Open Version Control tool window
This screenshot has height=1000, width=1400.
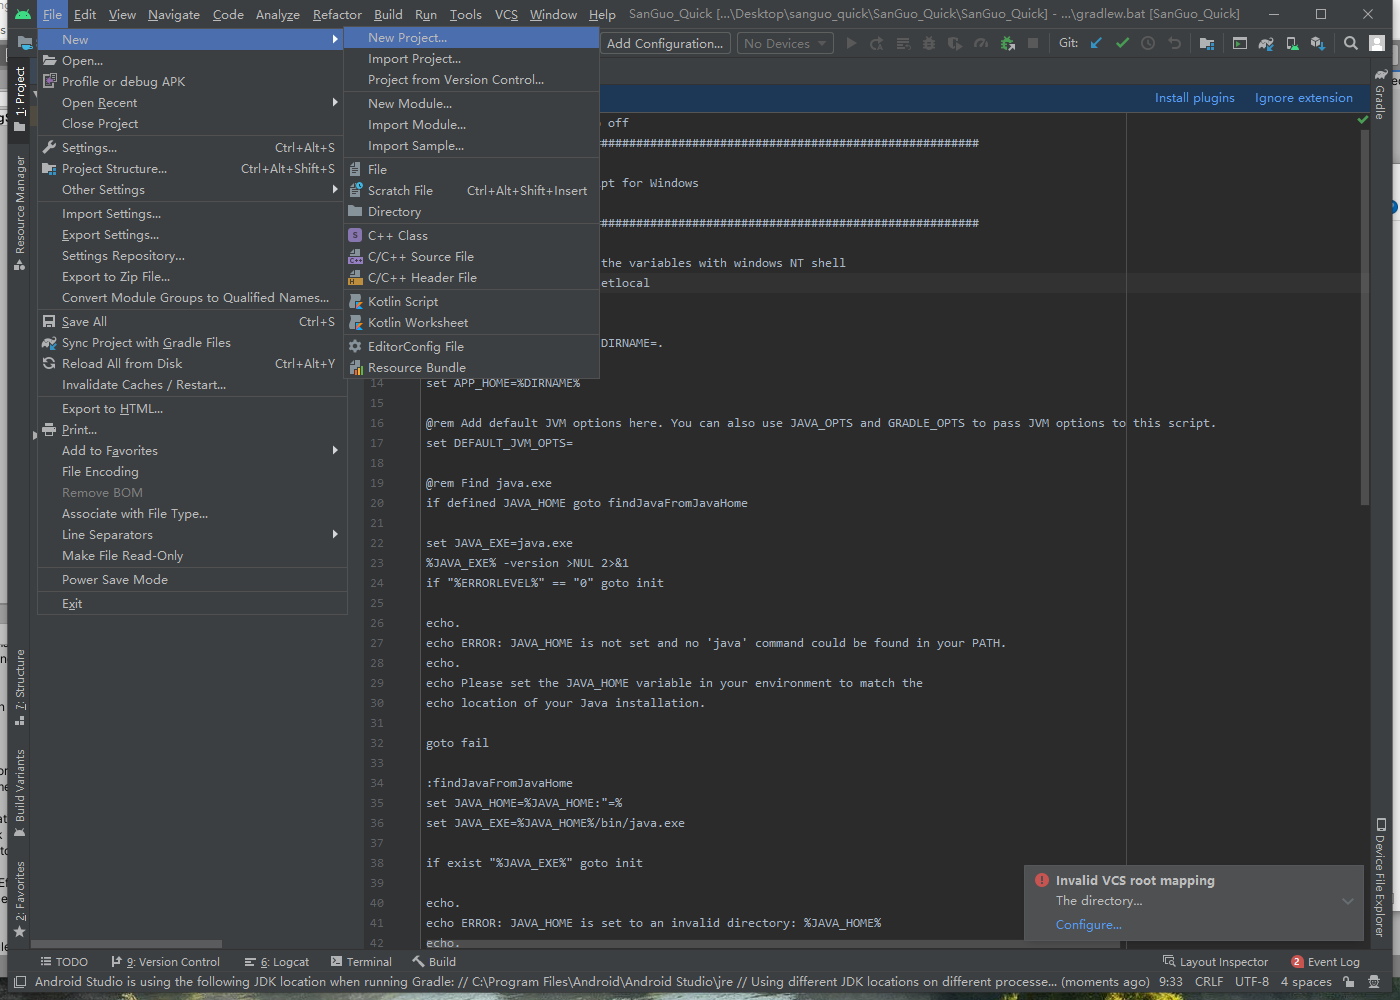(166, 962)
